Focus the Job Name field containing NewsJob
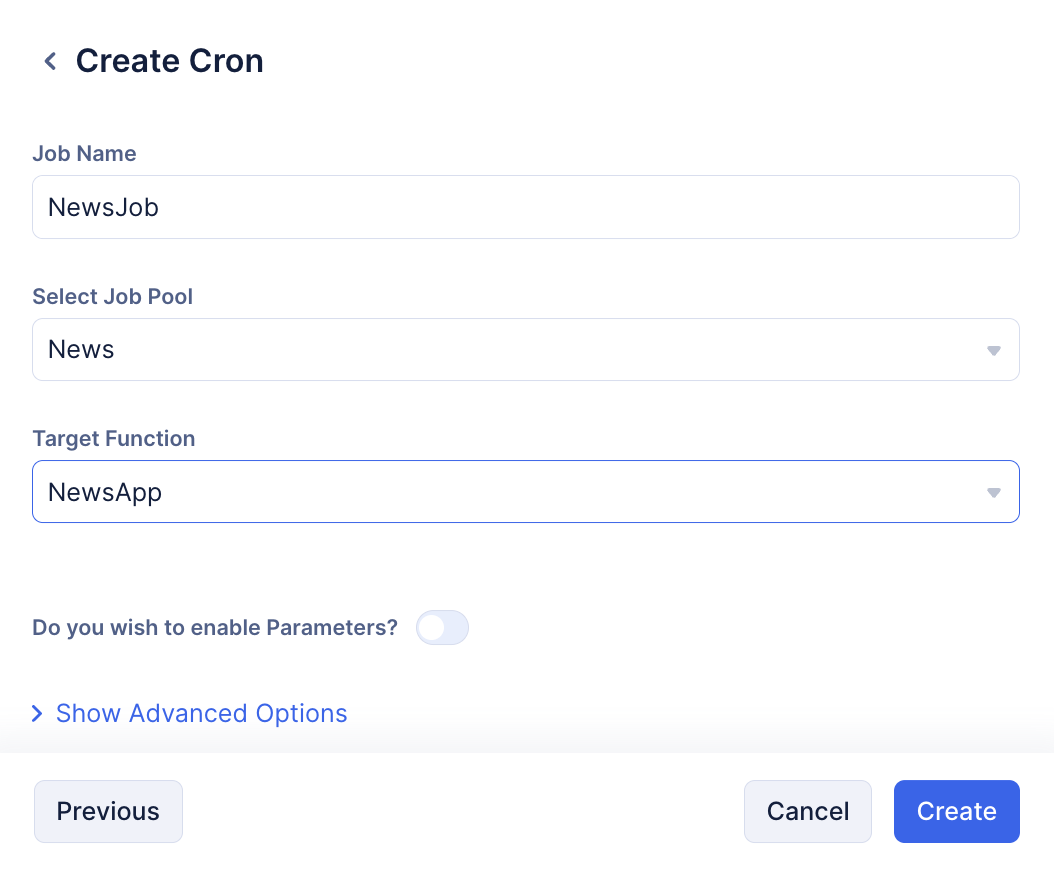The height and width of the screenshot is (880, 1054). pyautogui.click(x=526, y=207)
